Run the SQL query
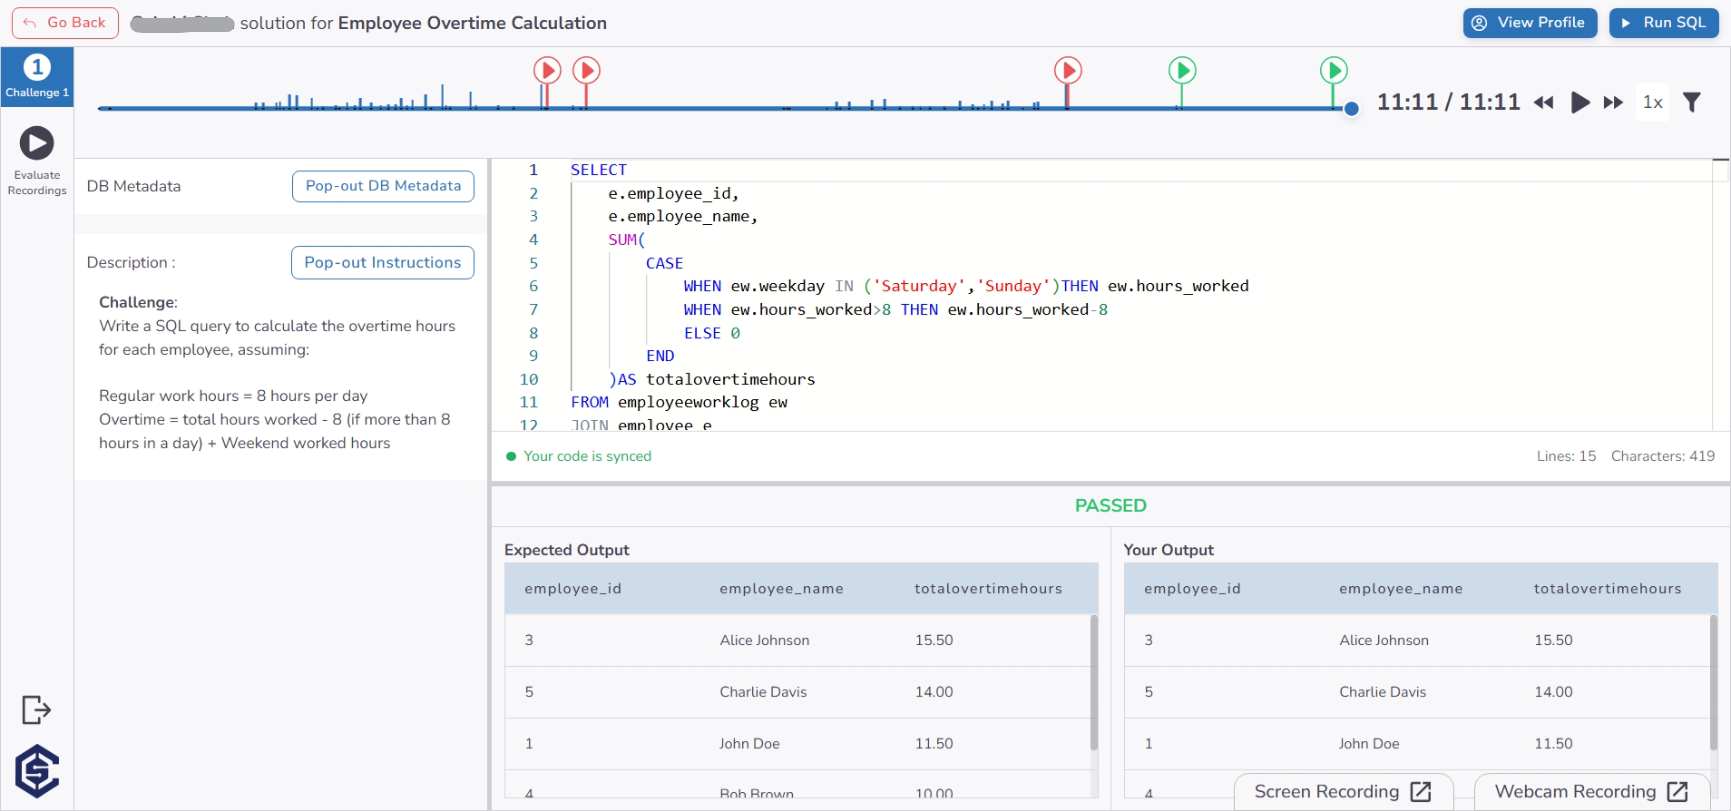The width and height of the screenshot is (1731, 811). point(1663,23)
